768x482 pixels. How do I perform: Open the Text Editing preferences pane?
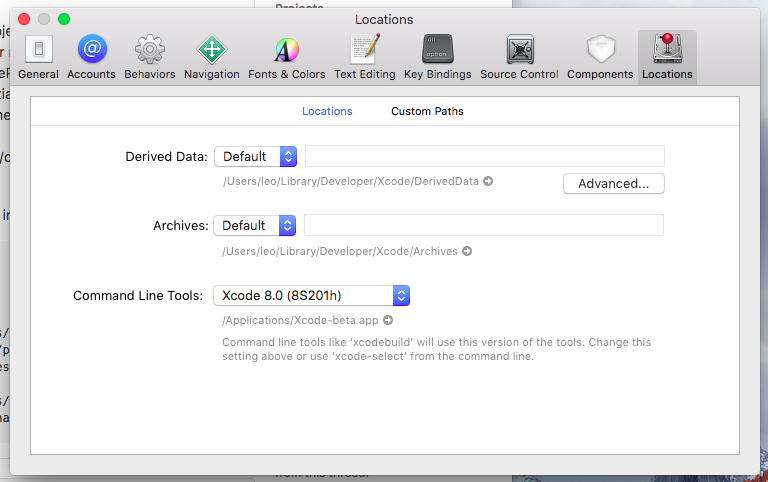(x=365, y=57)
